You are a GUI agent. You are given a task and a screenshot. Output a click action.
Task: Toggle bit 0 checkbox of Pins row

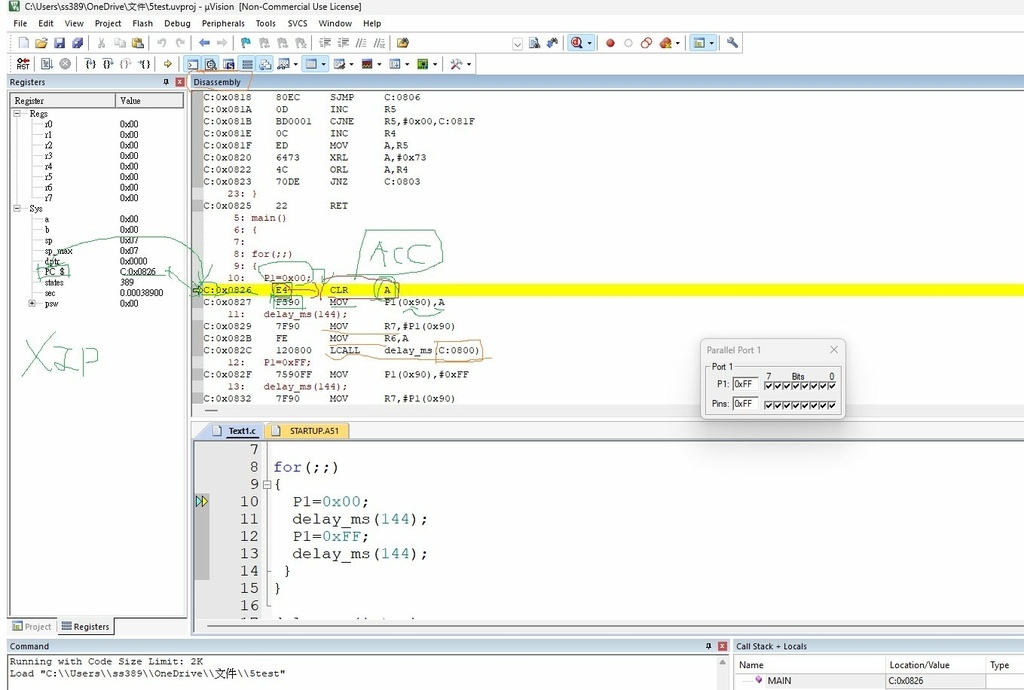831,405
